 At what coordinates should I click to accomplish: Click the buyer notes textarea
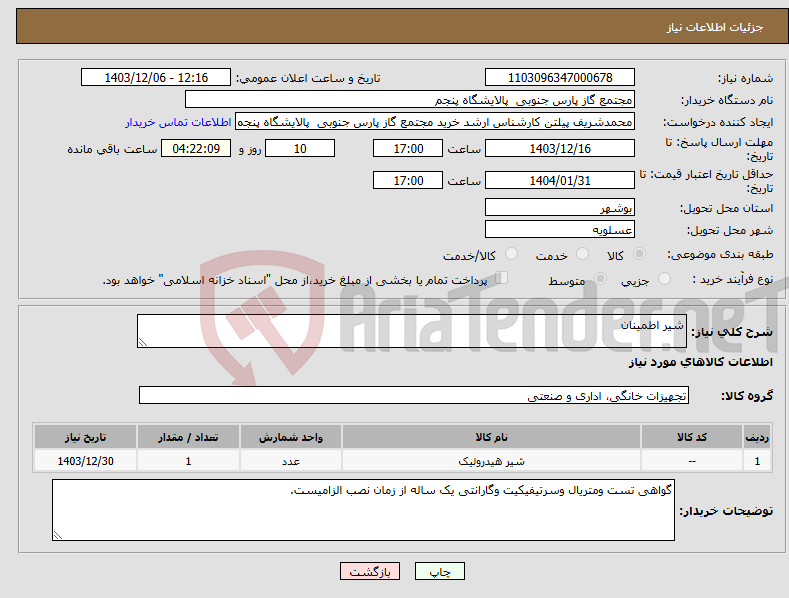(363, 510)
